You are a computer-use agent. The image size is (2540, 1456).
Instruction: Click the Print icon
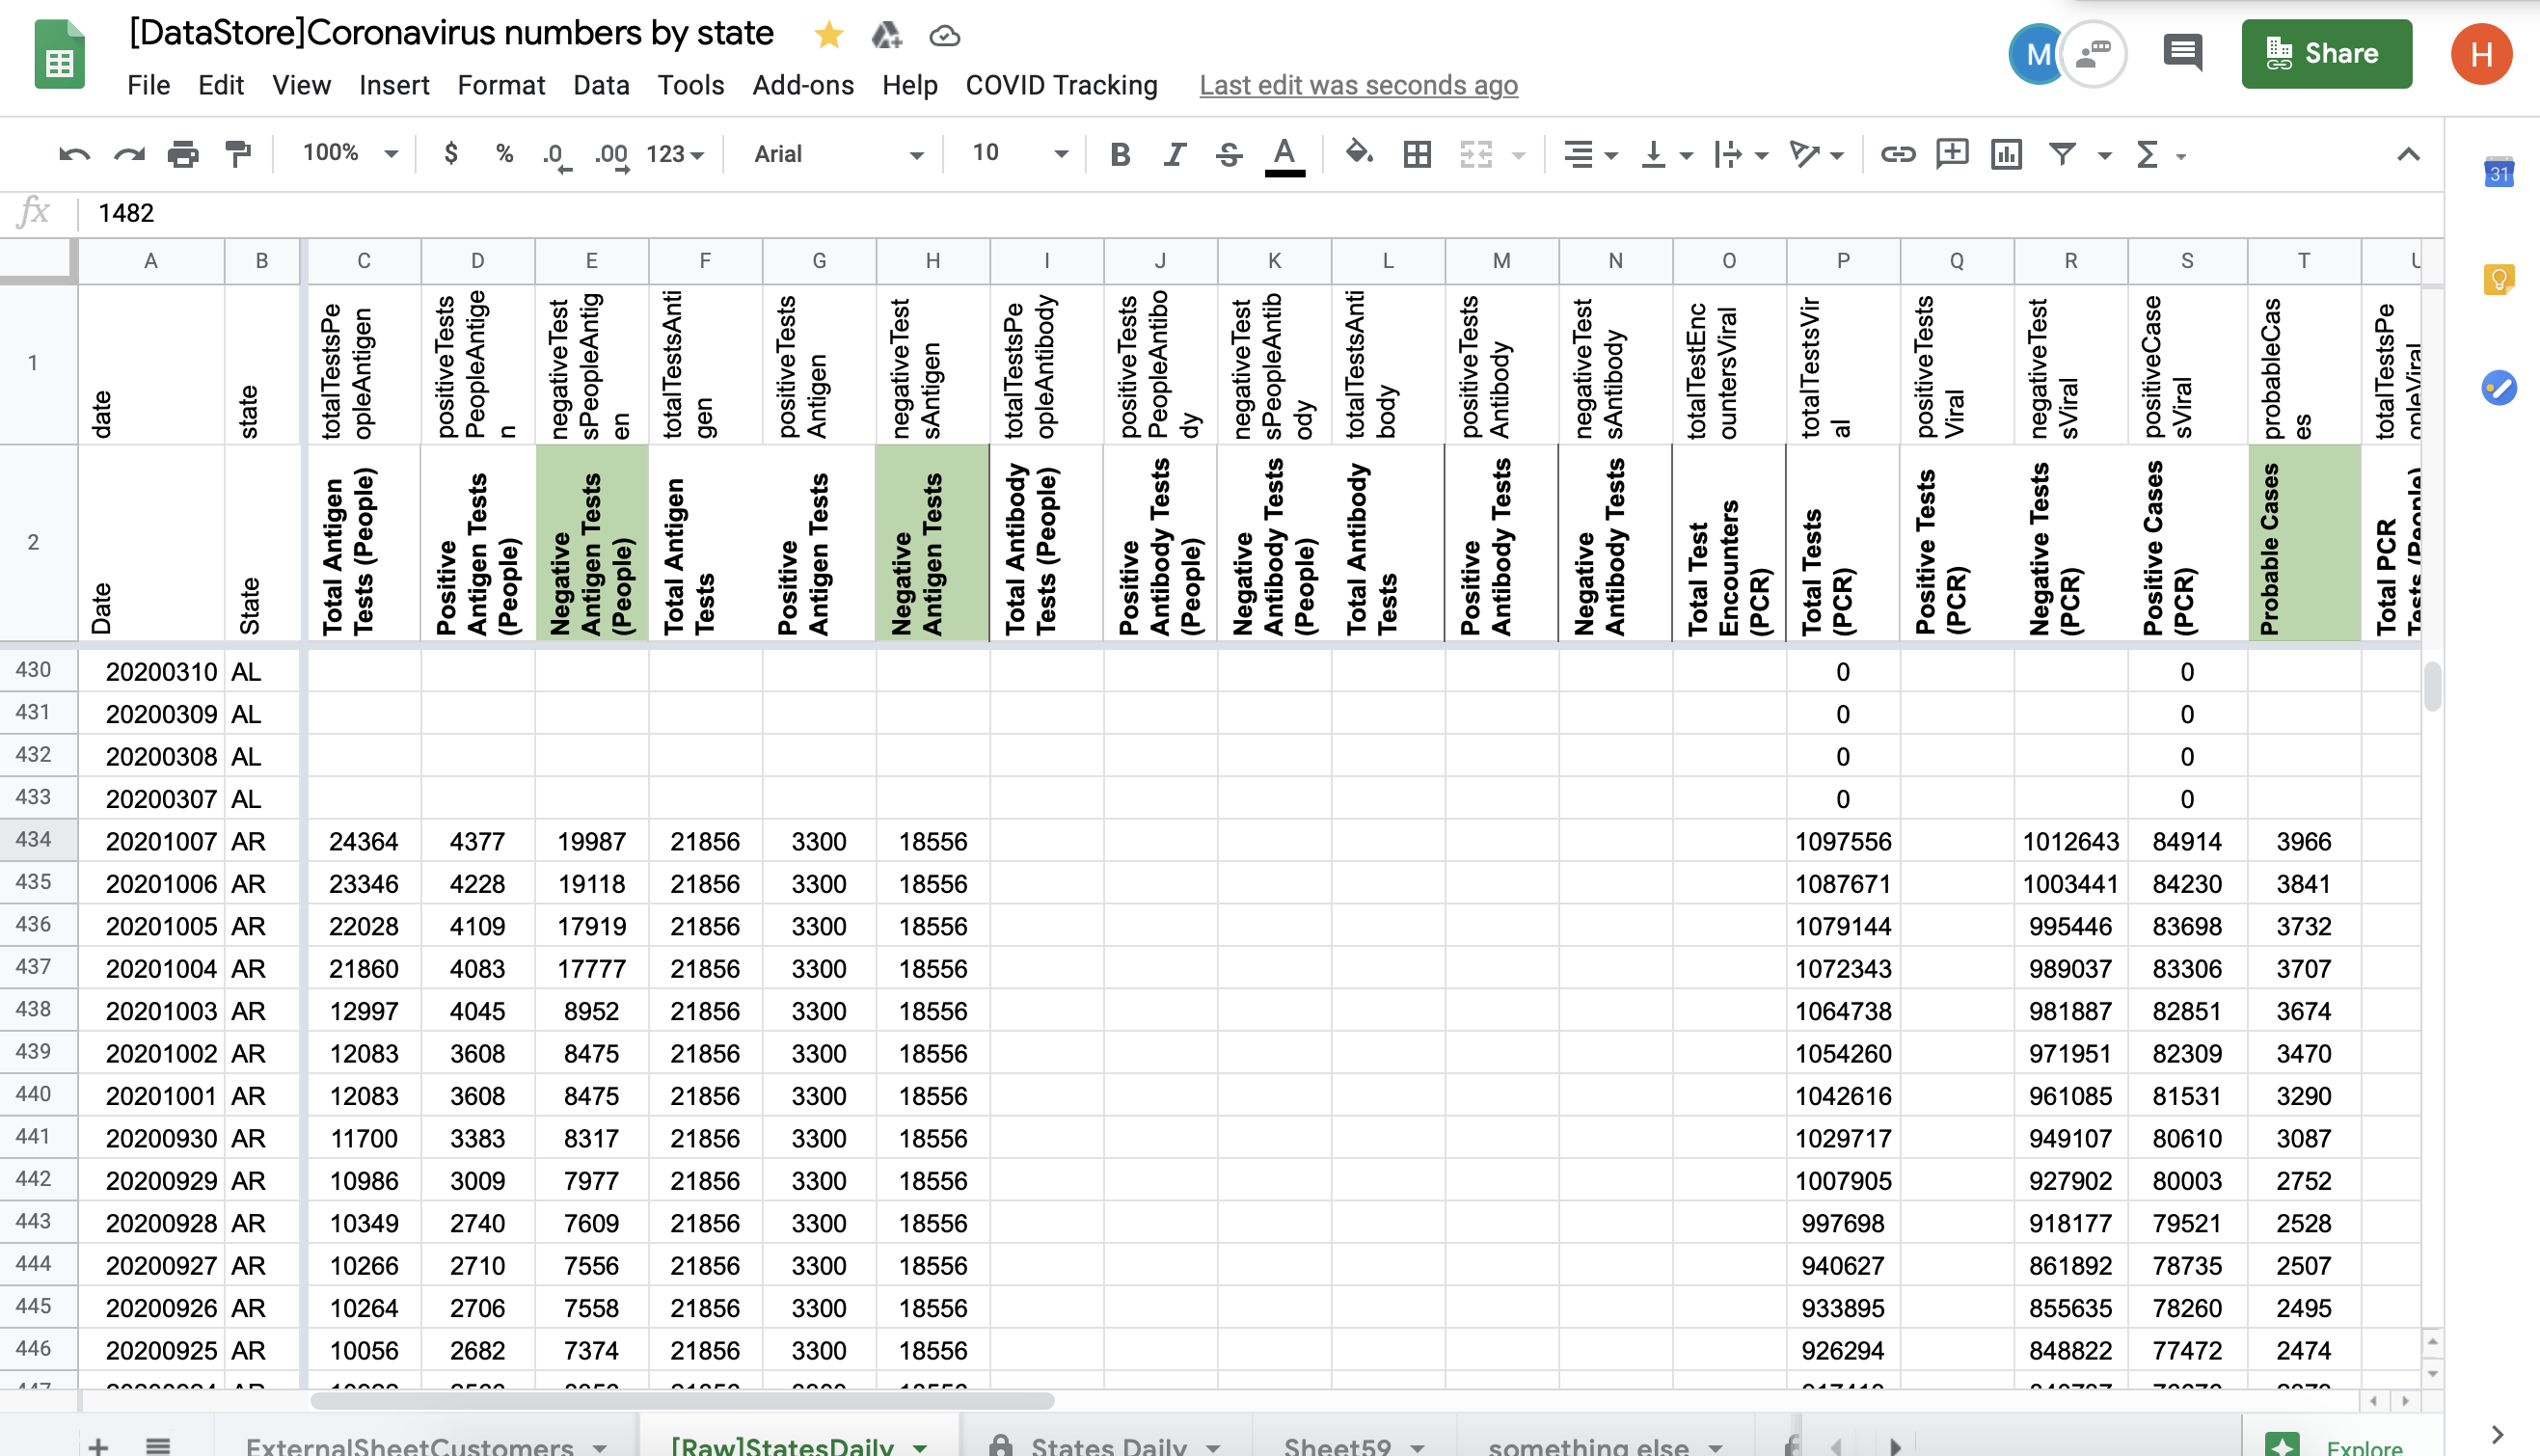(x=183, y=154)
